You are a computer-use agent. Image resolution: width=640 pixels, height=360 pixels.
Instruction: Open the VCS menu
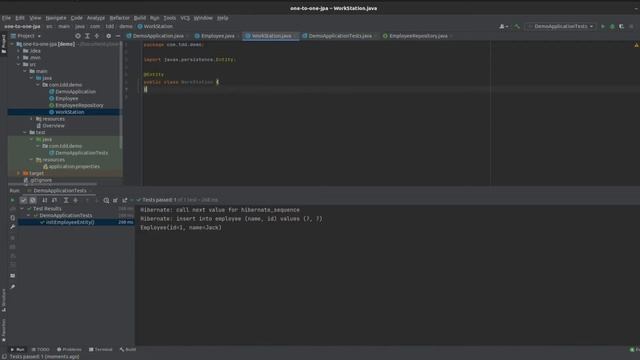click(x=185, y=18)
